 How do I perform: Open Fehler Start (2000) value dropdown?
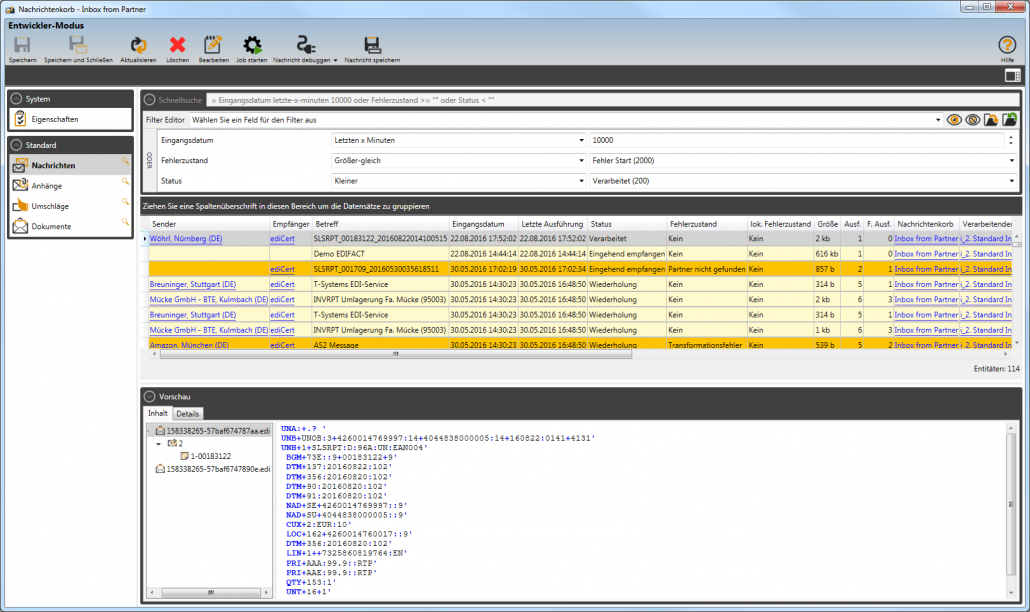click(1012, 161)
